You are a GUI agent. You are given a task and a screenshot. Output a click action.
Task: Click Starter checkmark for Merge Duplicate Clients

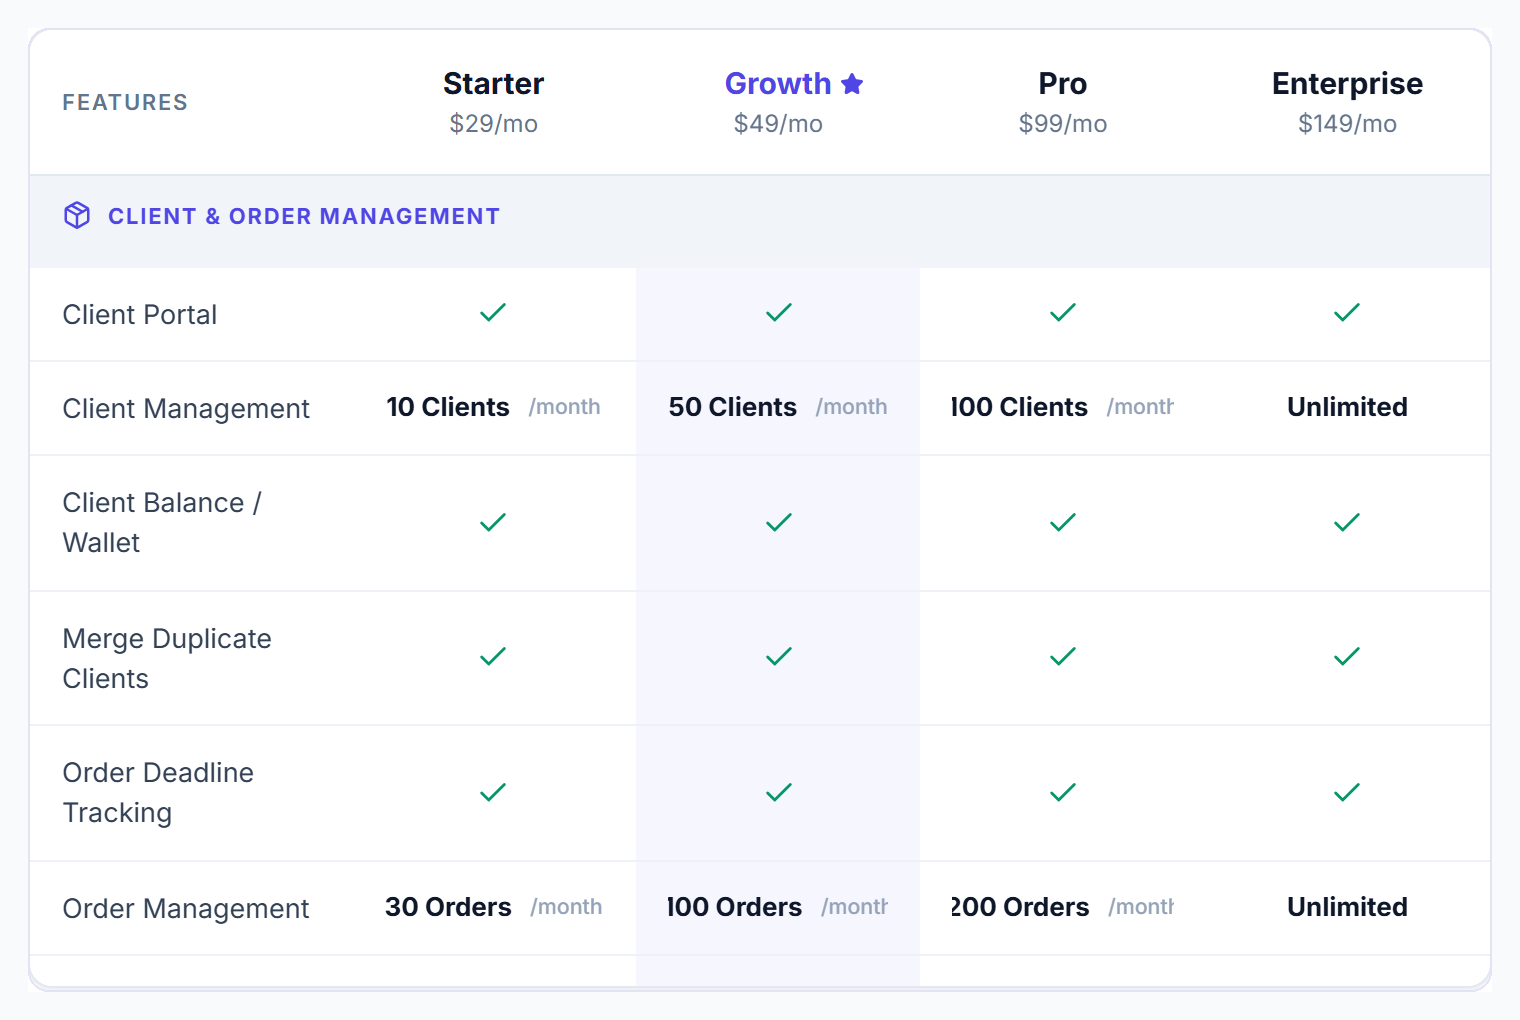(493, 657)
